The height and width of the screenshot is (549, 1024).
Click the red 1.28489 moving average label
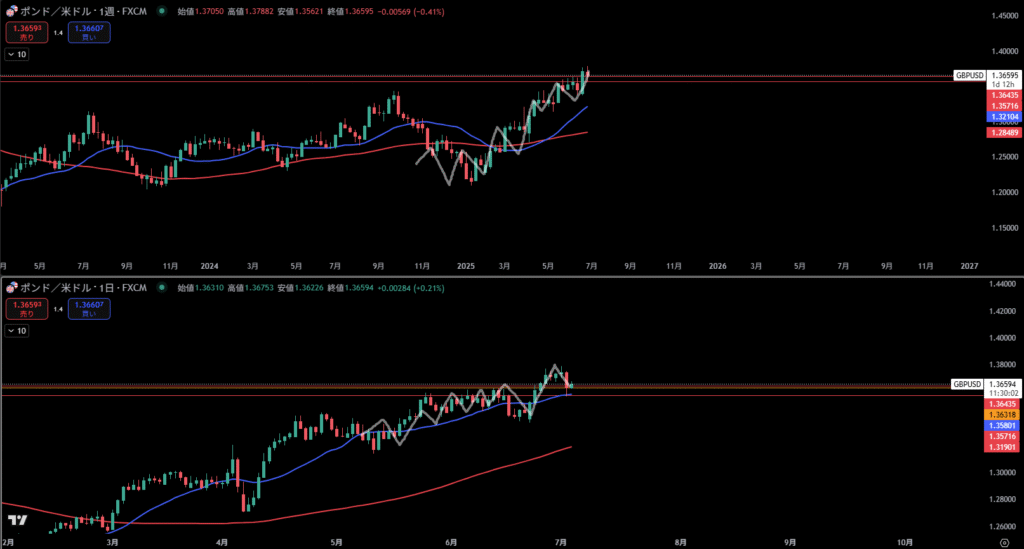click(x=1004, y=133)
